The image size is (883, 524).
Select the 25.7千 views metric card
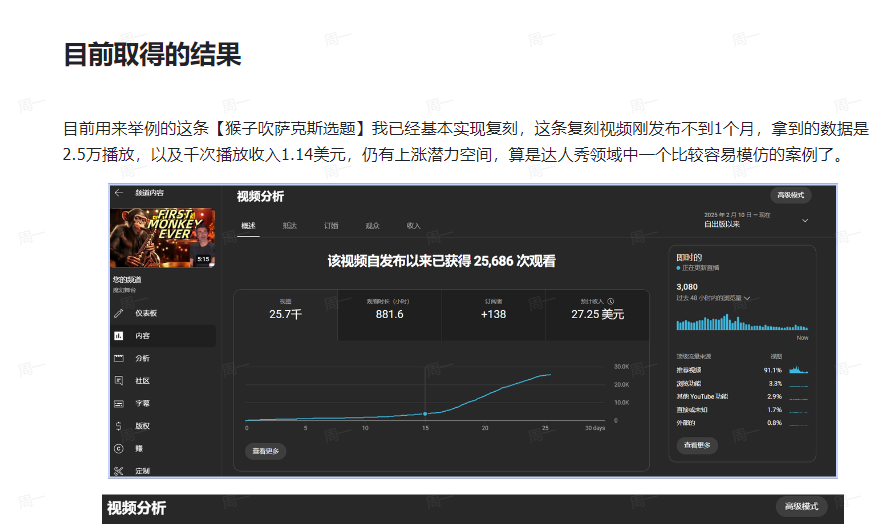click(286, 315)
